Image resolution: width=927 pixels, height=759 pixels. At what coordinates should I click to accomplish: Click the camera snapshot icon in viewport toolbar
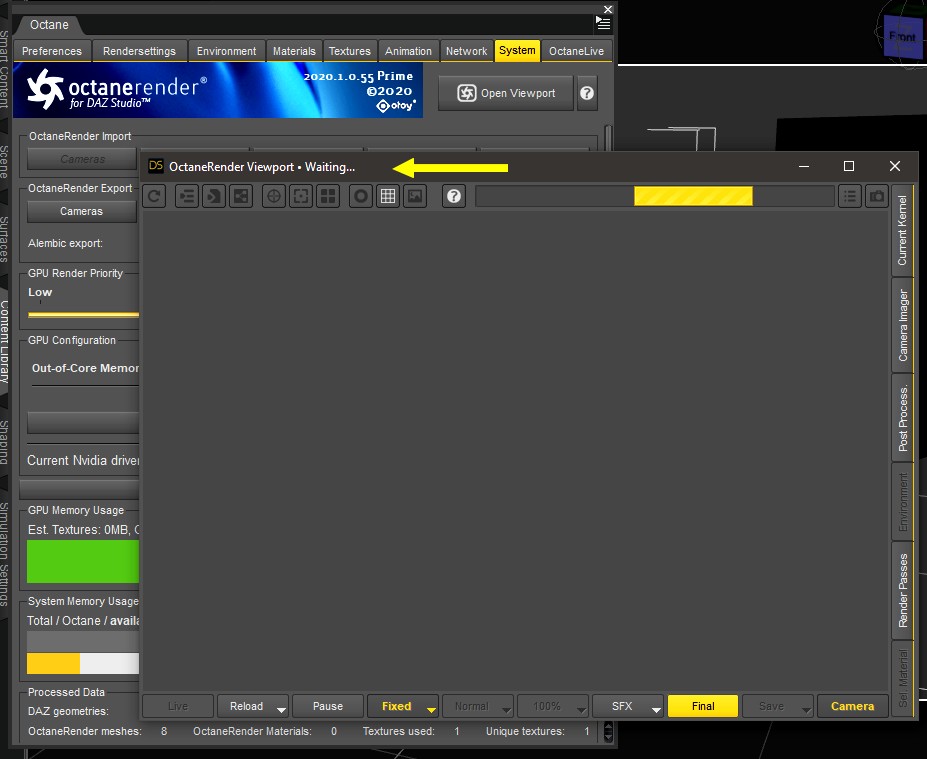[x=877, y=196]
